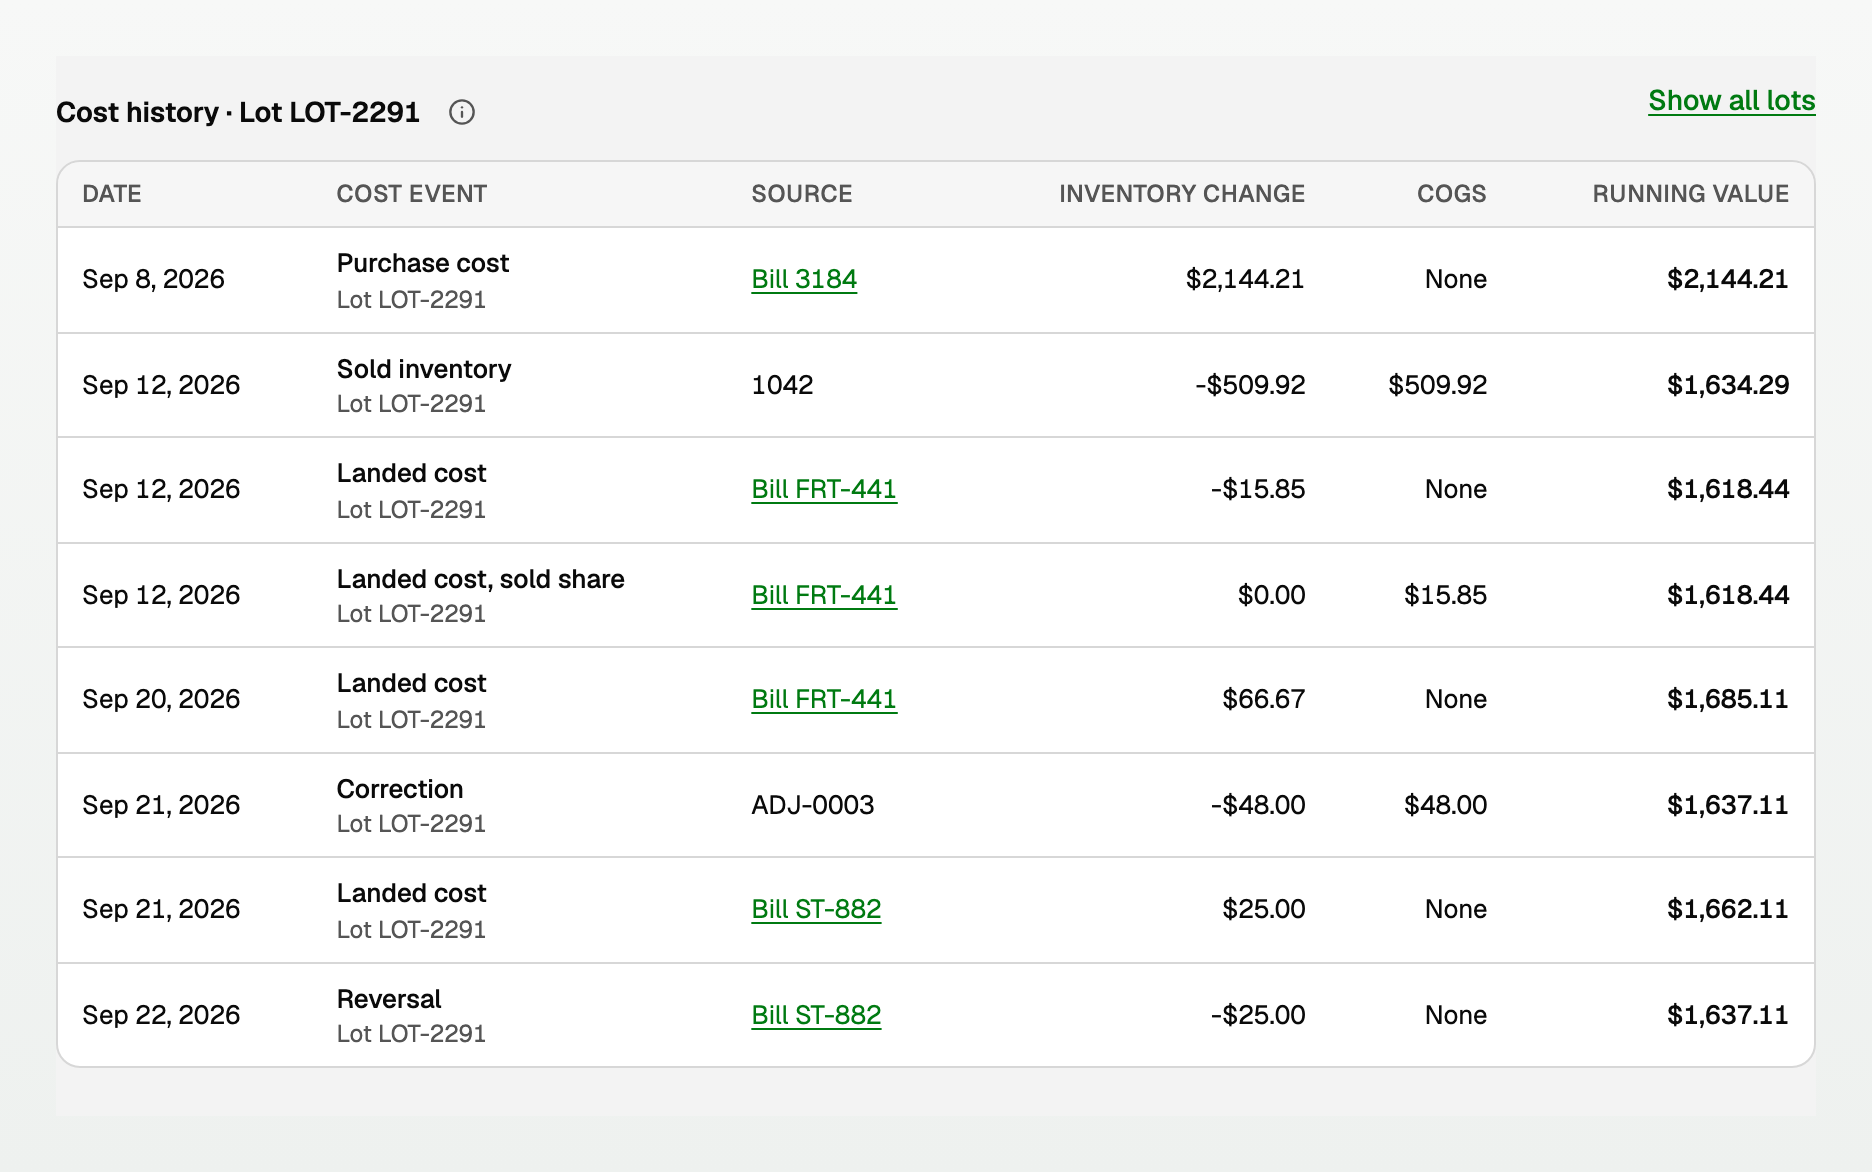The image size is (1872, 1172).
Task: Open Bill ST-882 in the Reversal row
Action: [x=816, y=1015]
